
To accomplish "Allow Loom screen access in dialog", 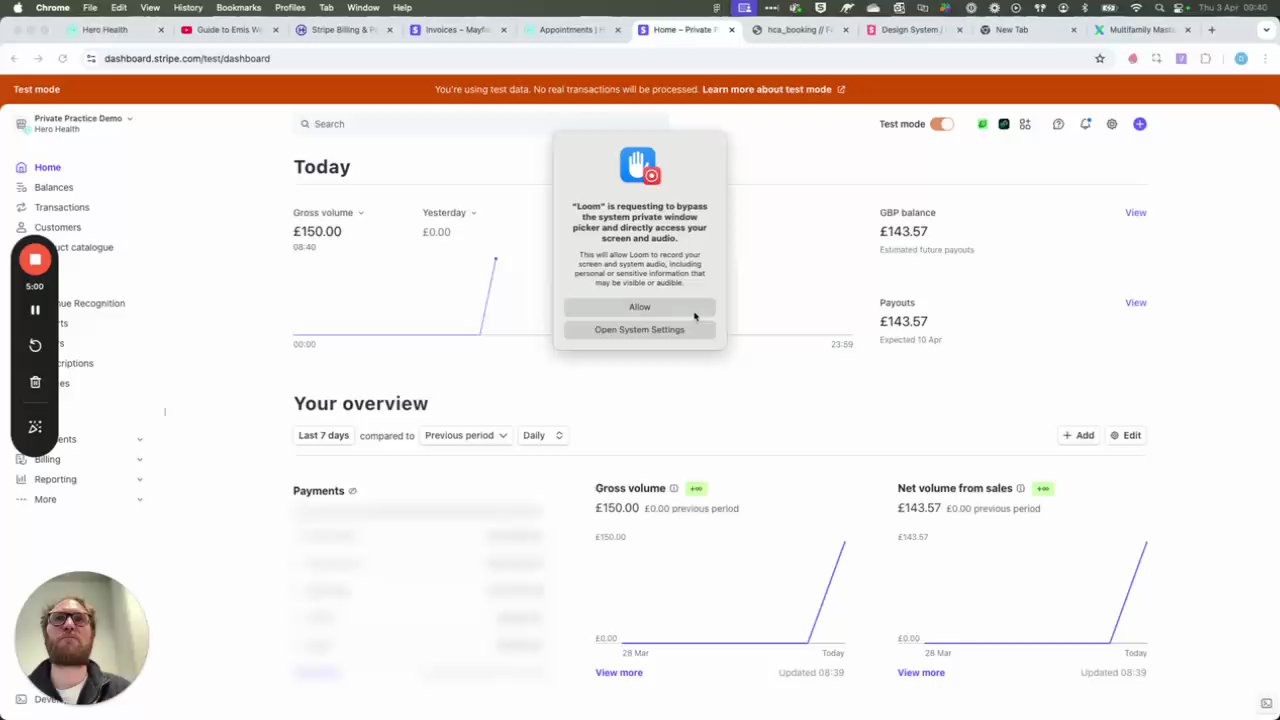I will pos(640,307).
